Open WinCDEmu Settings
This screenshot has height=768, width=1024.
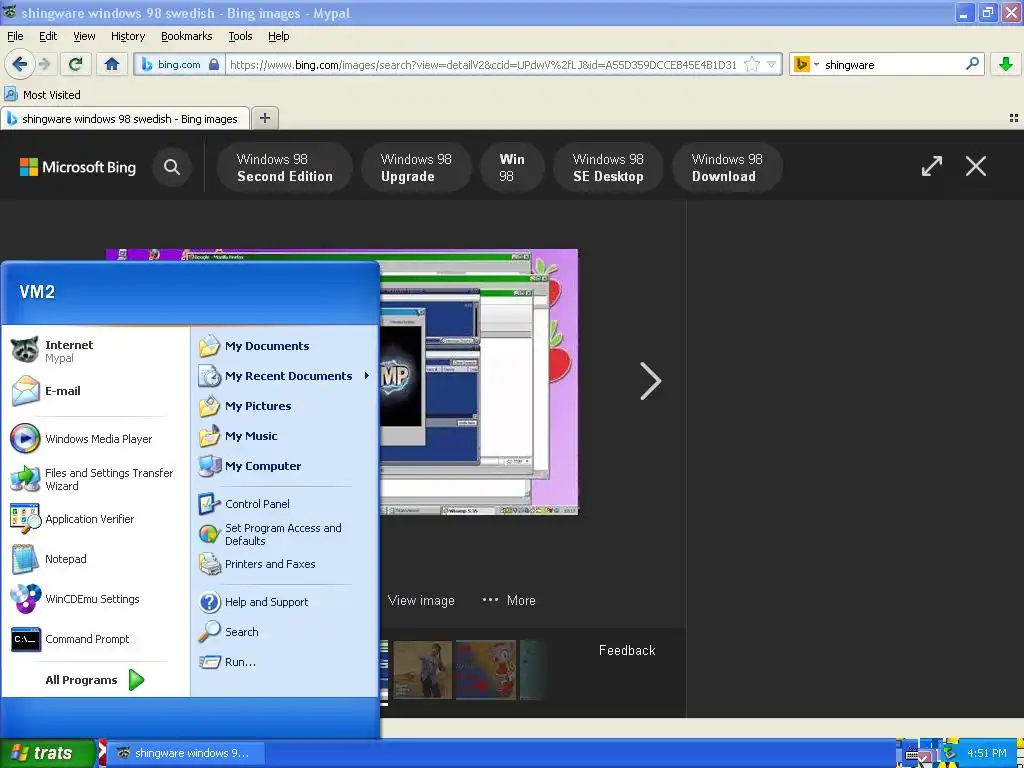click(x=95, y=599)
